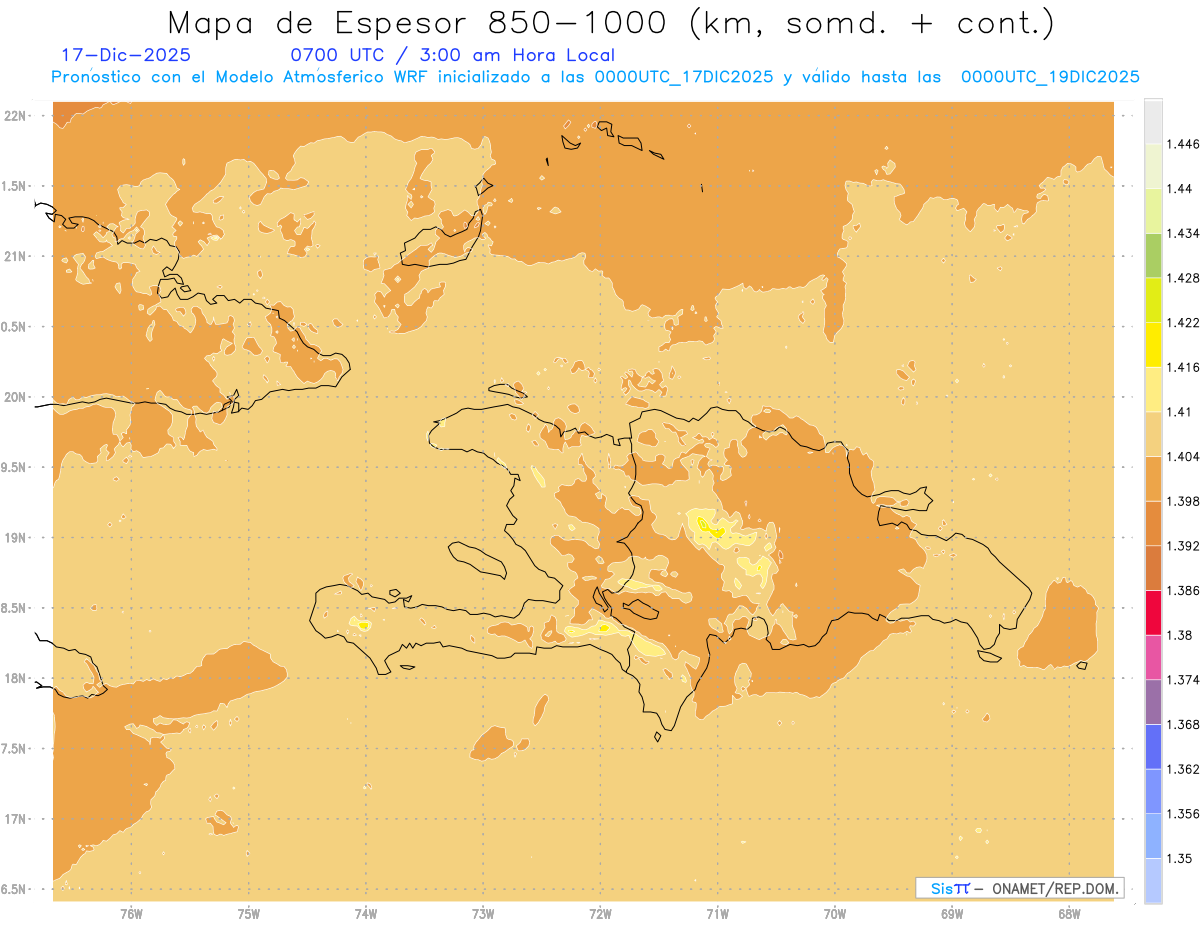This screenshot has height=927, width=1200.
Task: Click the purple swatch between 1.368 and 1.374
Action: point(1153,701)
